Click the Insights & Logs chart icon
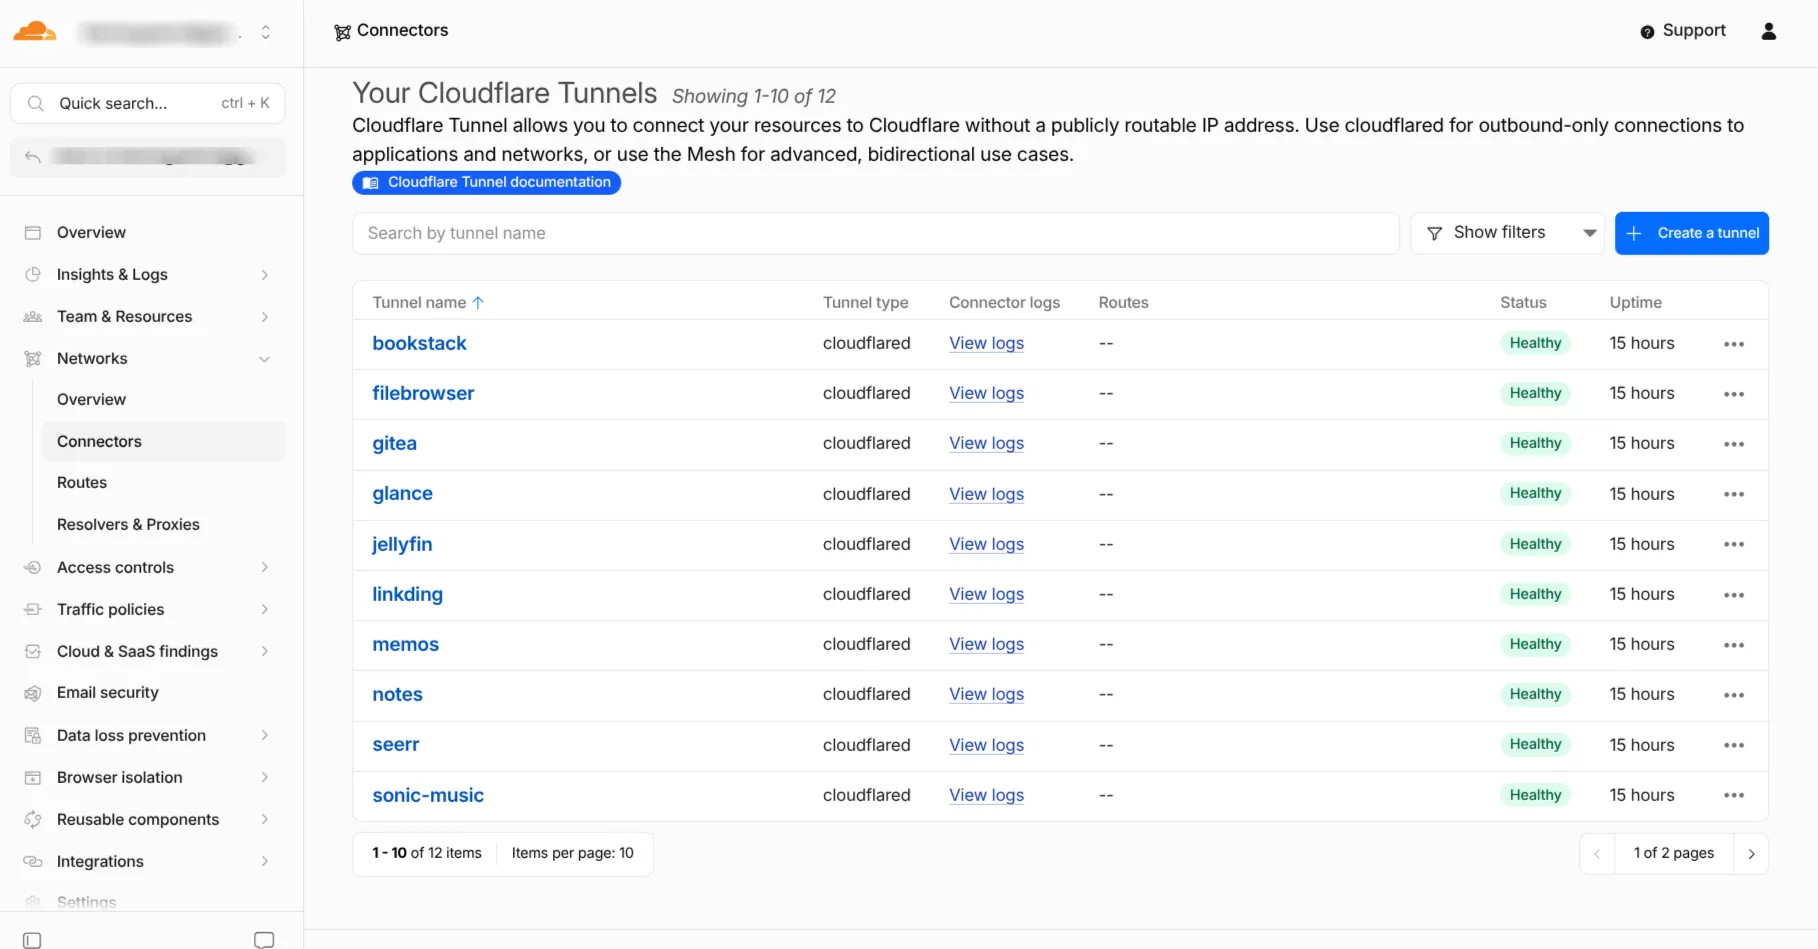Screen dimensions: 1818x949 33,275
